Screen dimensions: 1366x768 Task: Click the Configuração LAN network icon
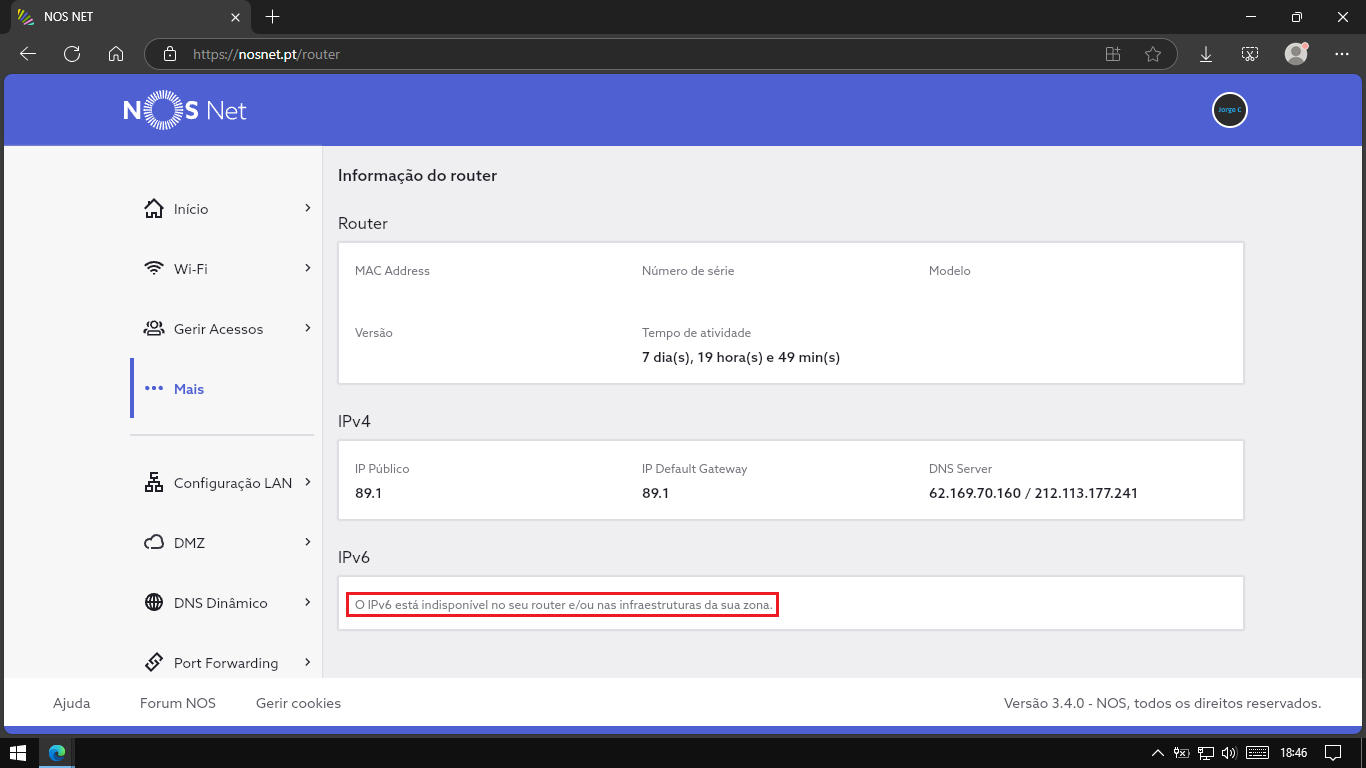pyautogui.click(x=154, y=483)
